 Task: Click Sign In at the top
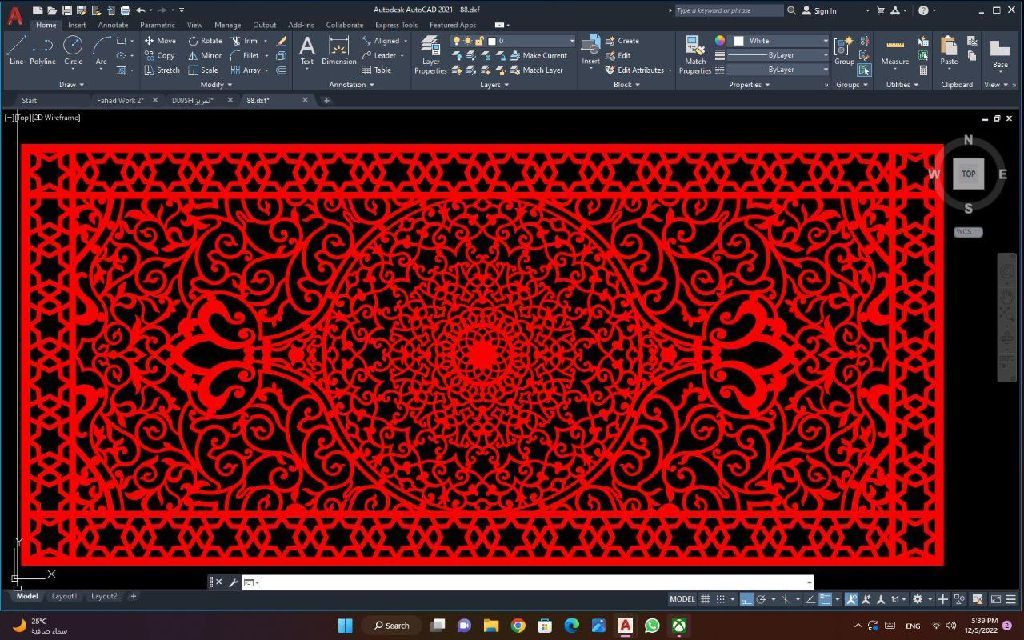pyautogui.click(x=820, y=11)
